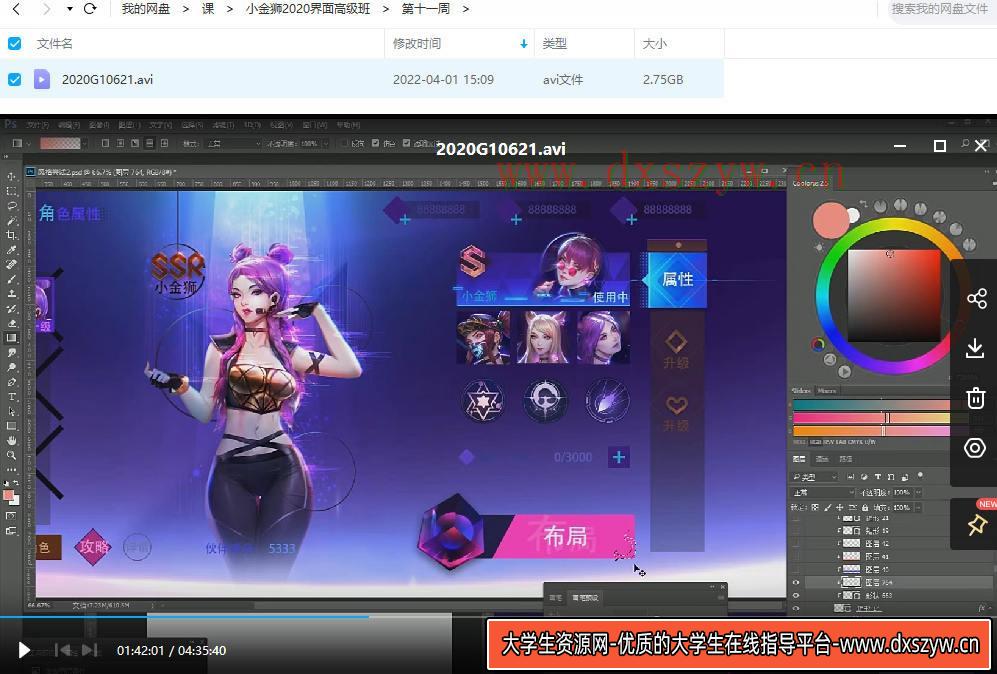Delete the video using the trash icon
The image size is (997, 674).
click(975, 398)
